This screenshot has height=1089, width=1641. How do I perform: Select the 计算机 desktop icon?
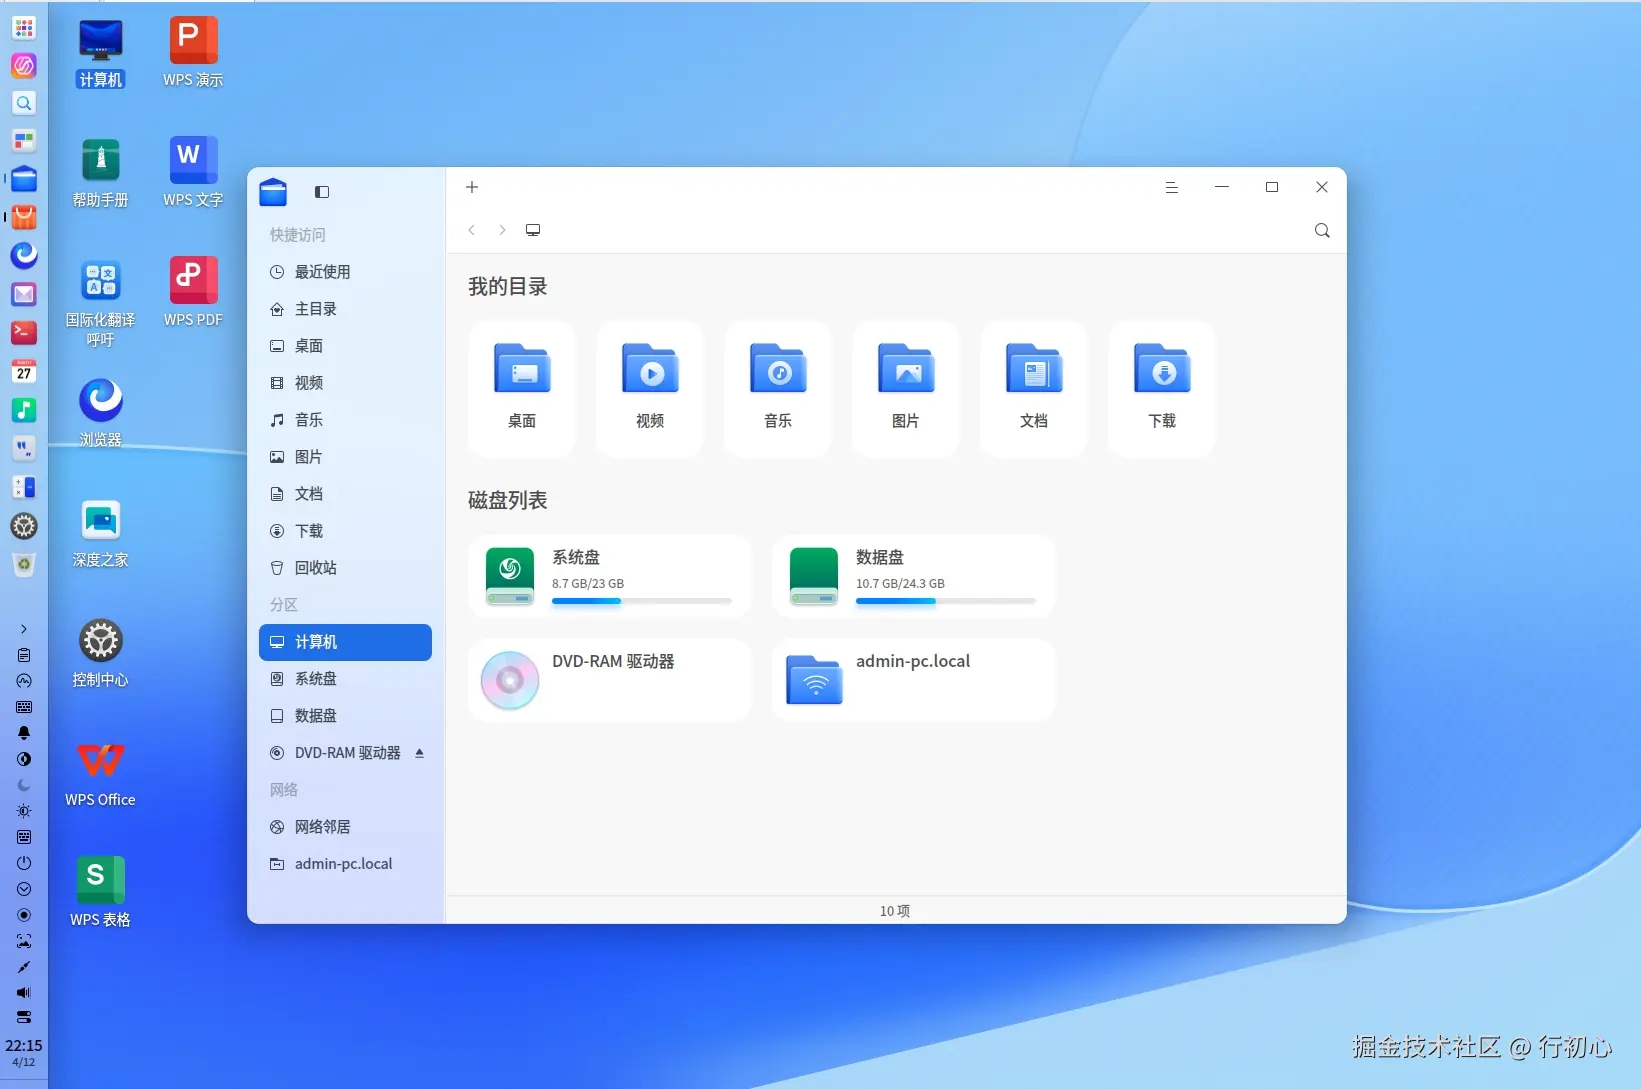click(101, 54)
